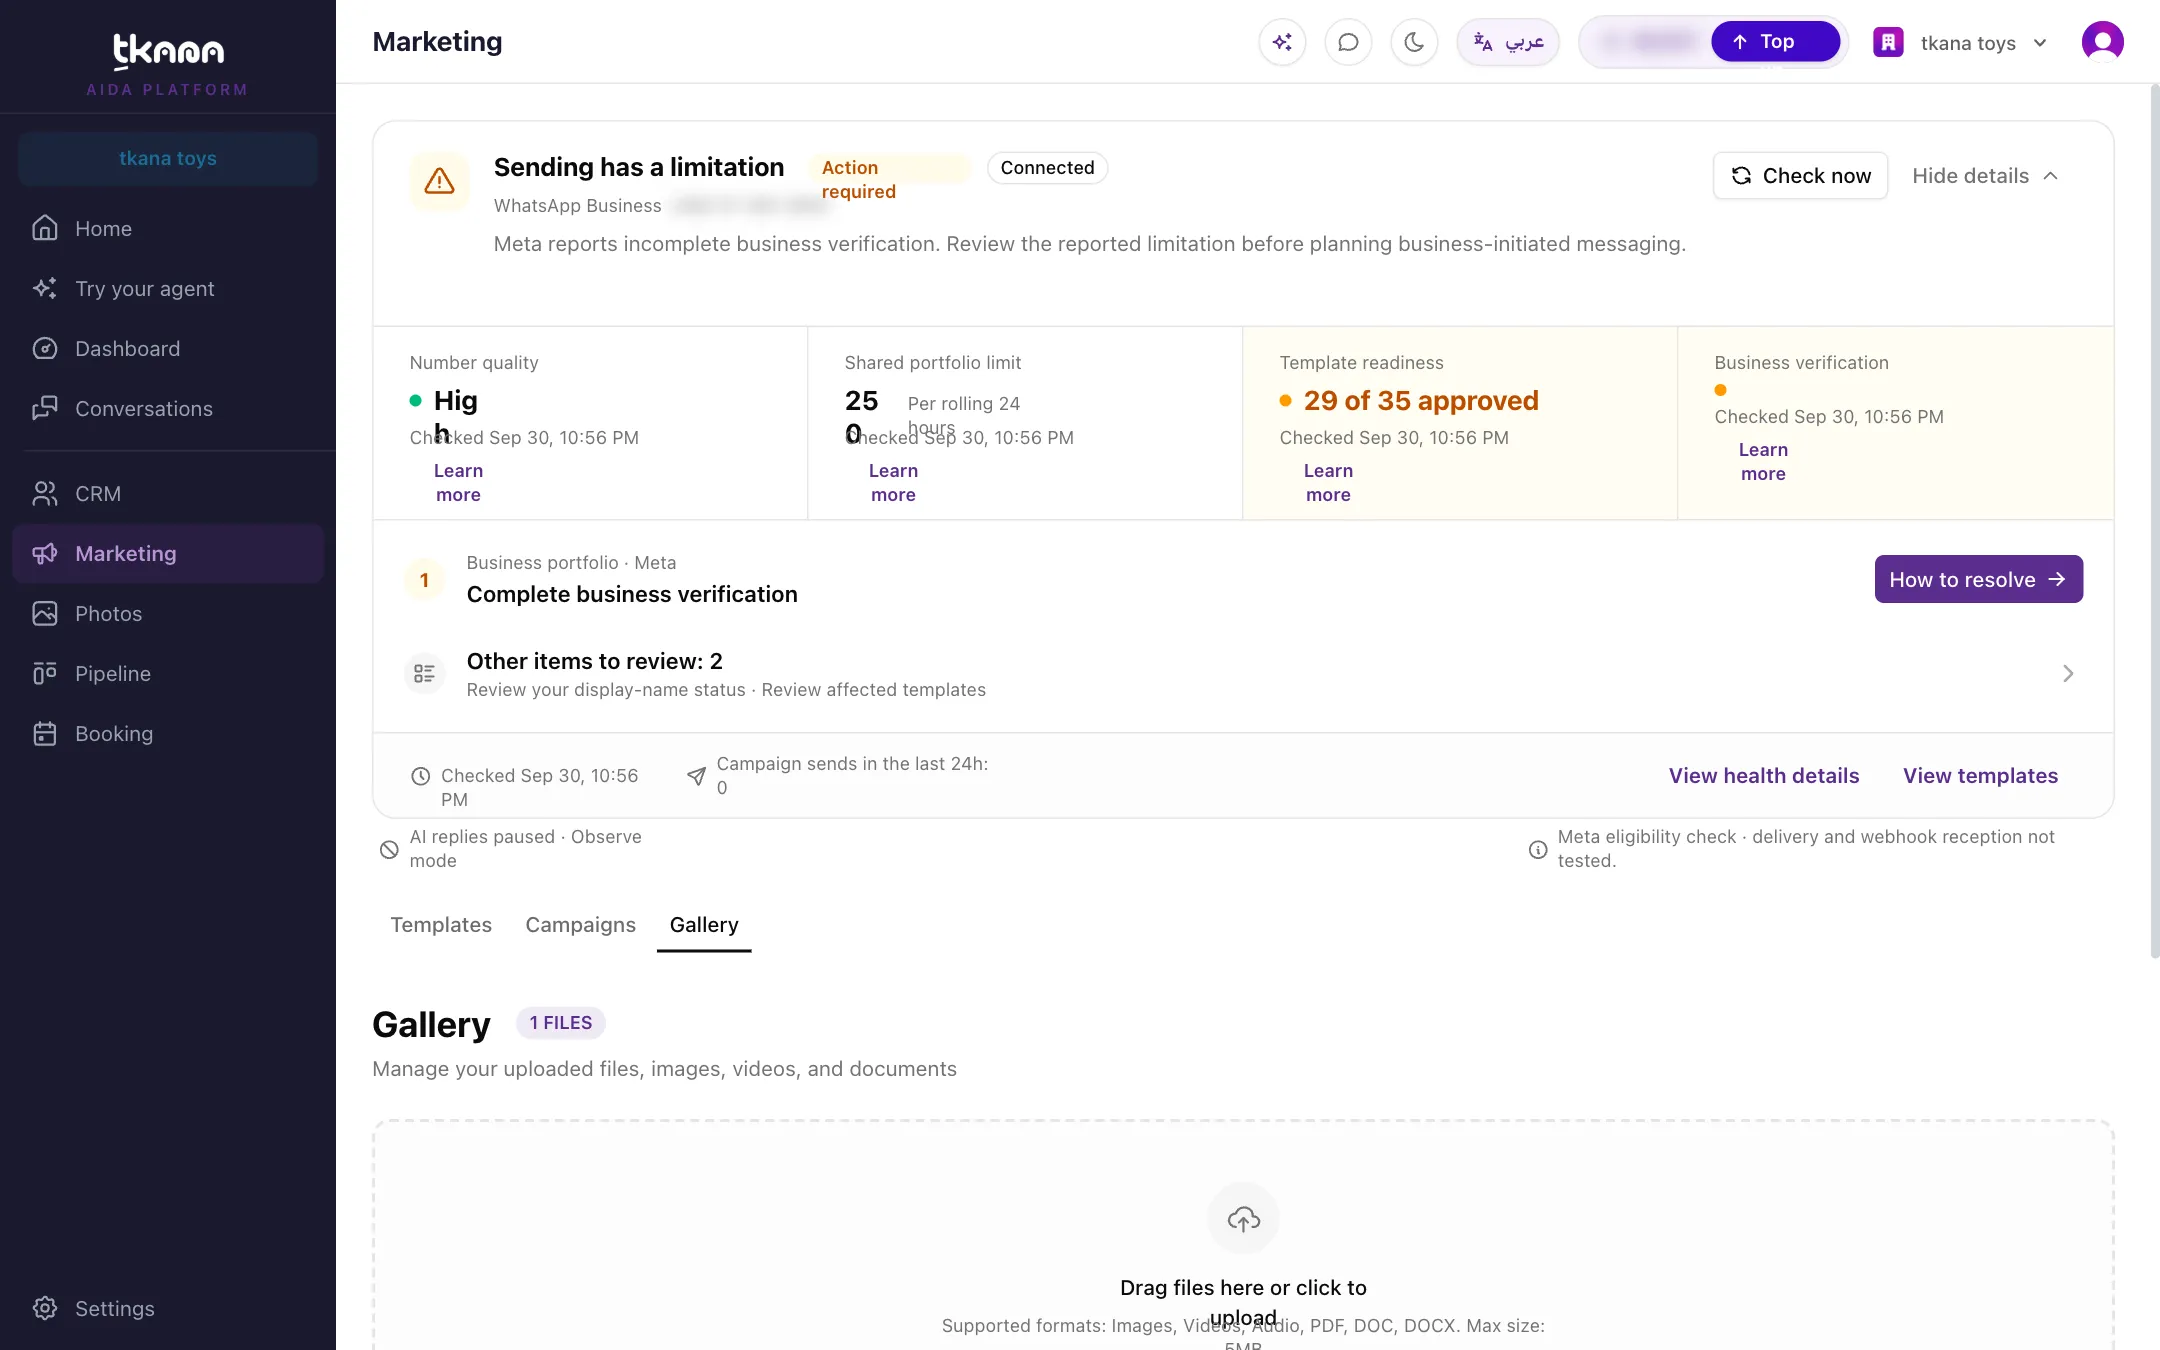2160x1350 pixels.
Task: Click the AI sparkle icon in header
Action: (x=1282, y=42)
